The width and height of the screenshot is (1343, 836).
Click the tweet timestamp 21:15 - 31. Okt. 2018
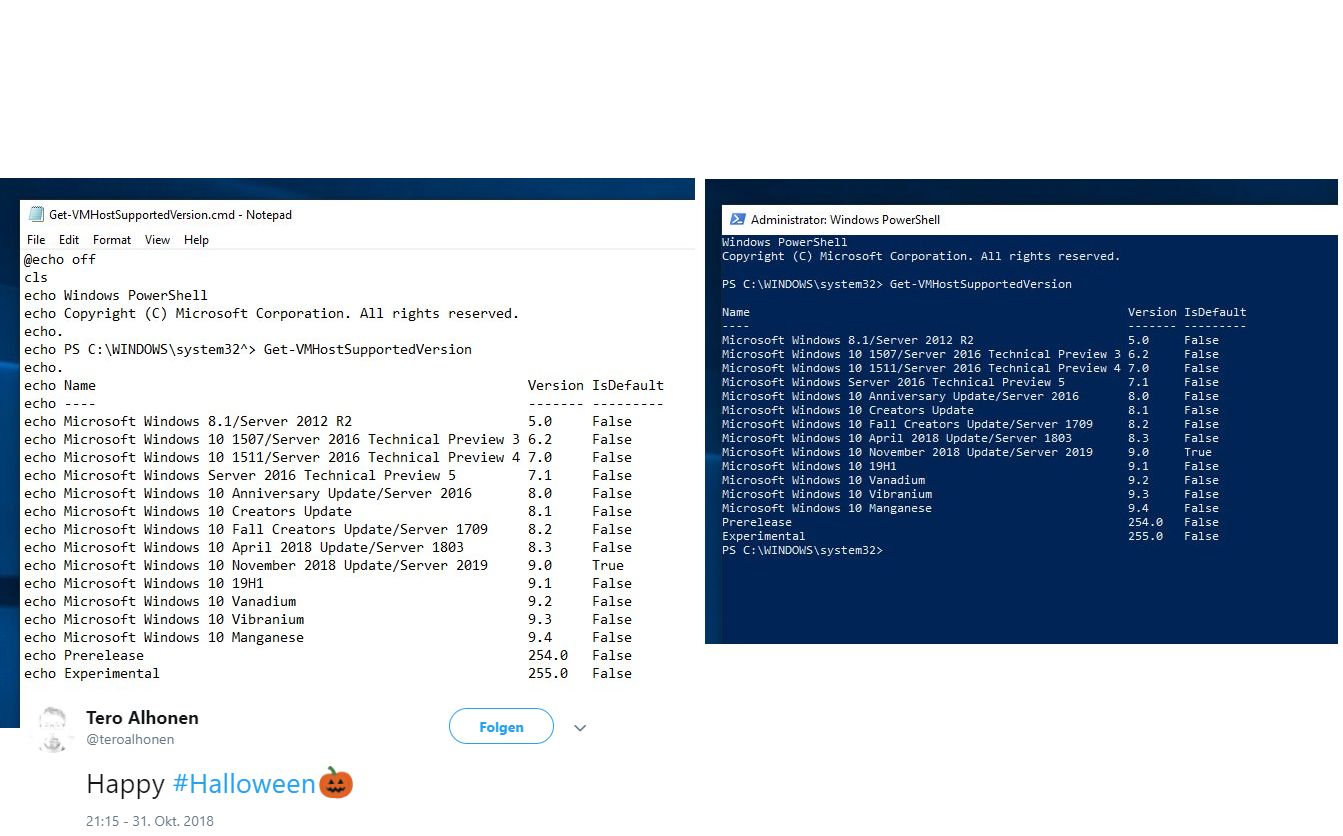coord(150,821)
